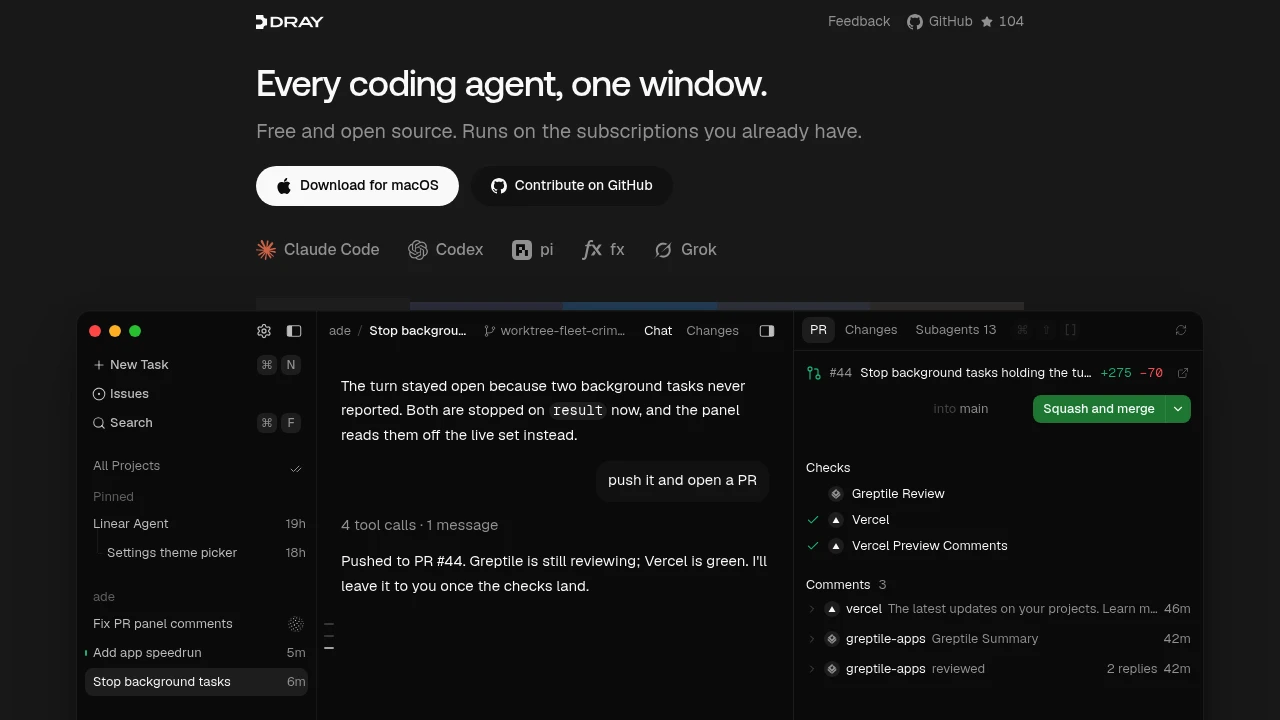Image resolution: width=1280 pixels, height=720 pixels.
Task: Toggle the left sidebar panel icon
Action: 294,331
